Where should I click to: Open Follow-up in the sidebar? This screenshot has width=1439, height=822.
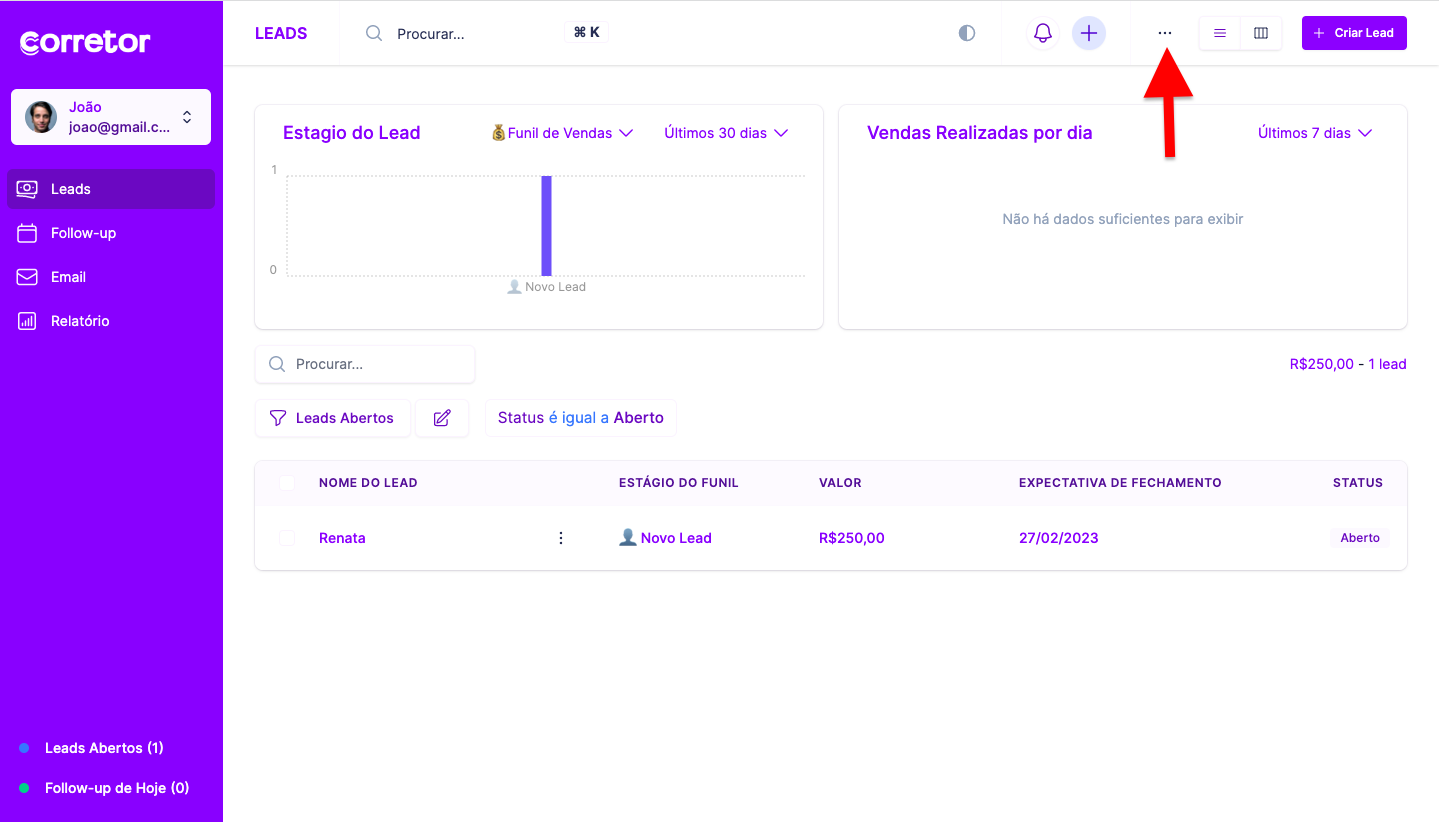pos(83,233)
